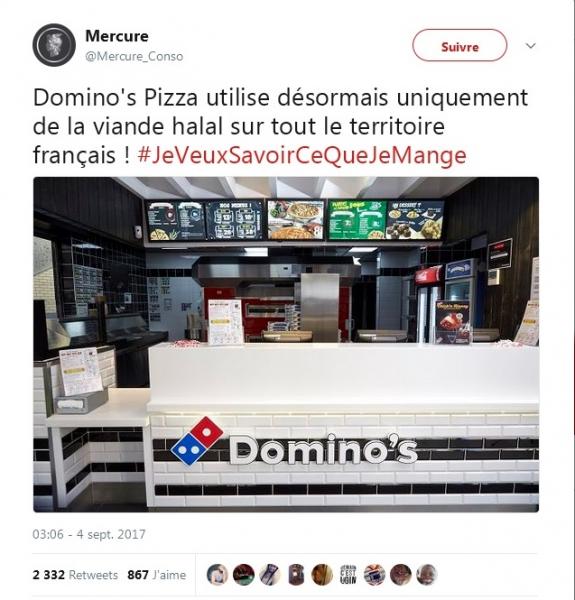
Task: Open the 03:06 - 4 sept. 2017 timestamp
Action: (89, 534)
